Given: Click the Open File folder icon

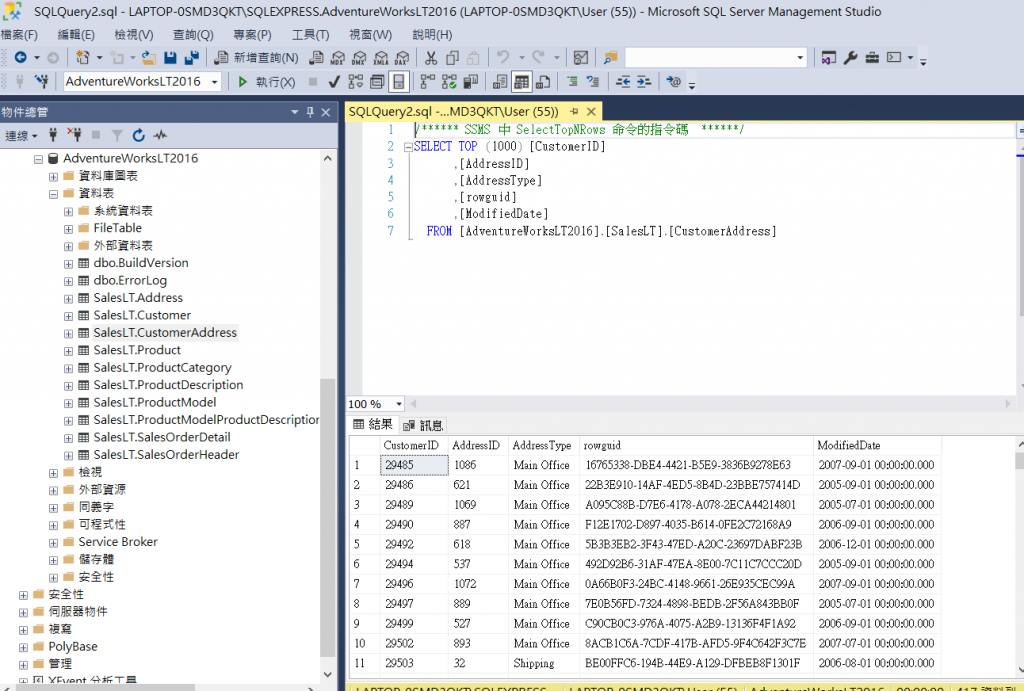Looking at the screenshot, I should point(149,58).
